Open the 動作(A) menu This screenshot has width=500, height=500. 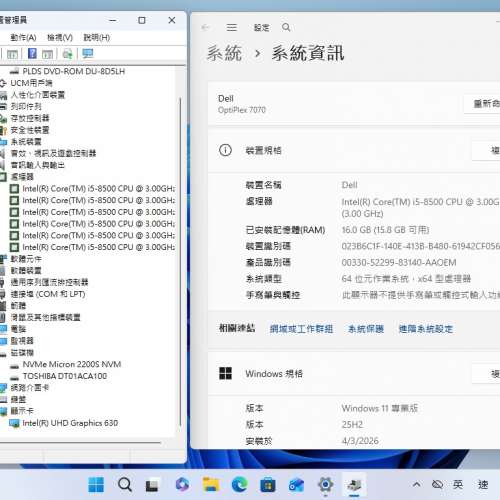click(23, 38)
